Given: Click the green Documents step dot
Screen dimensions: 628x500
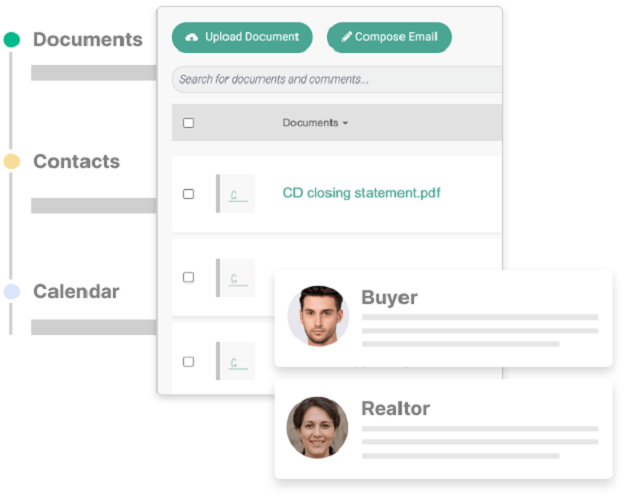Looking at the screenshot, I should tap(12, 40).
